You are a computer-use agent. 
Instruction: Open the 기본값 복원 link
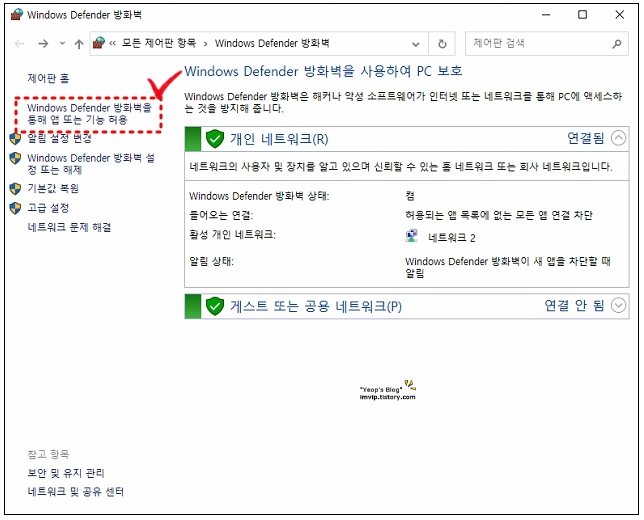tap(53, 189)
